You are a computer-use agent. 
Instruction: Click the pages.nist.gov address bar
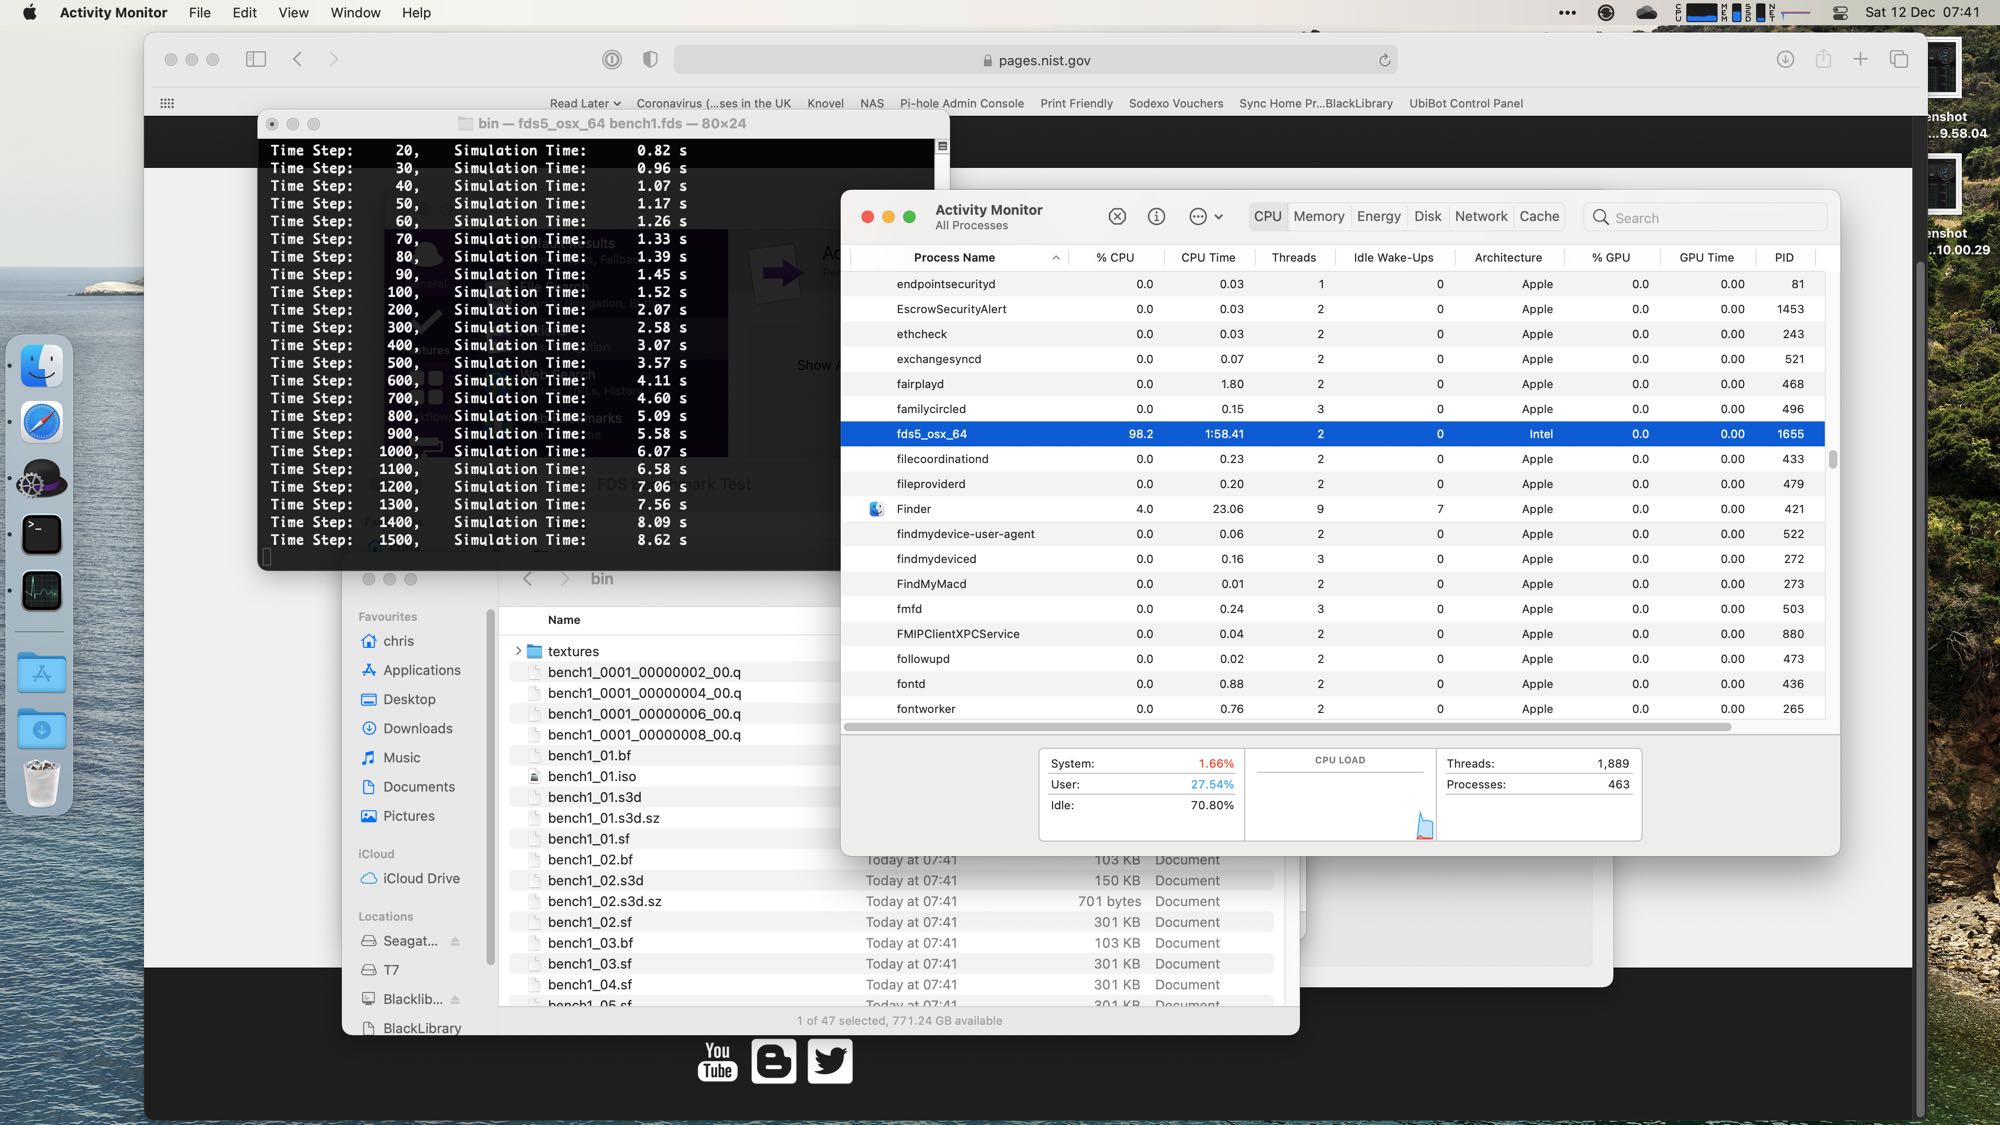click(x=1035, y=60)
